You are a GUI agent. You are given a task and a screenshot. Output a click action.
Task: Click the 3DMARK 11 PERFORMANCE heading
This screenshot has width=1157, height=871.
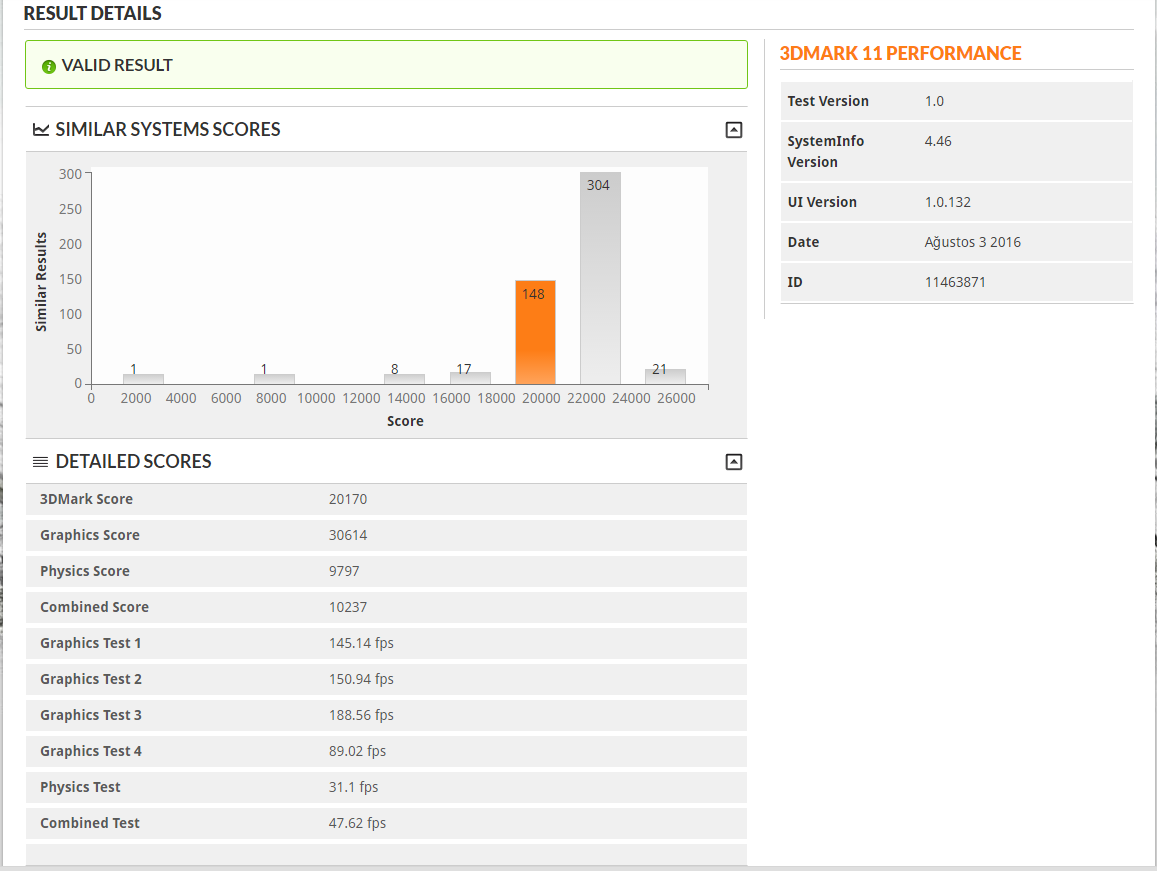[900, 54]
